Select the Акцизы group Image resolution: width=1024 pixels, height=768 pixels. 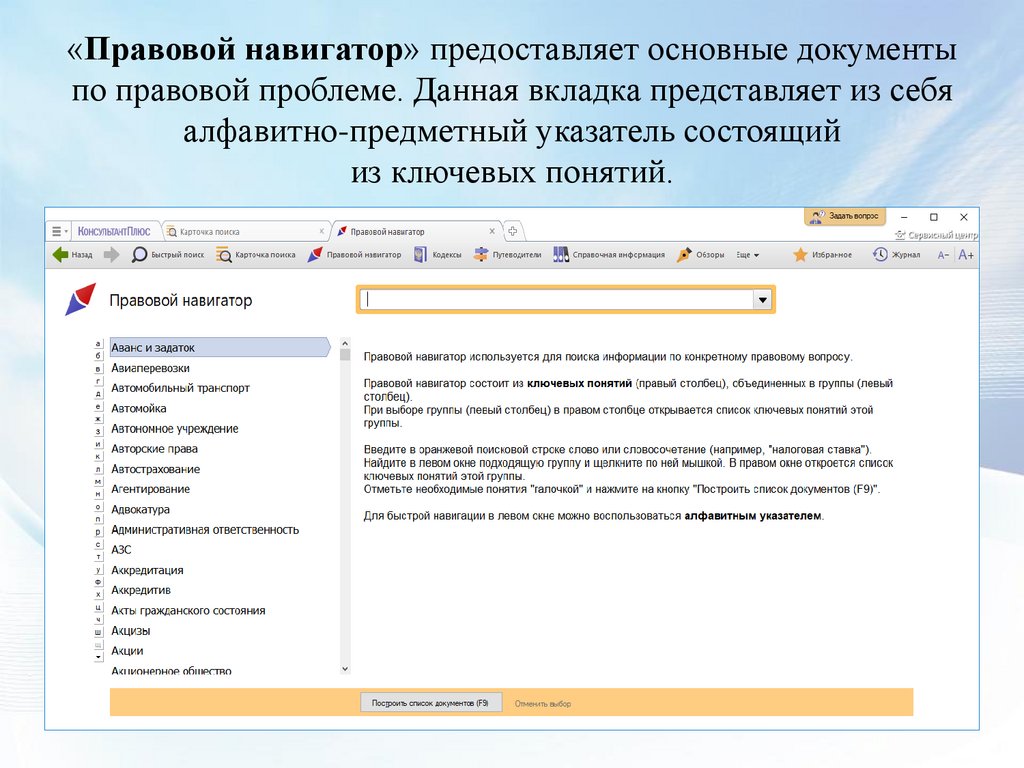coord(131,631)
